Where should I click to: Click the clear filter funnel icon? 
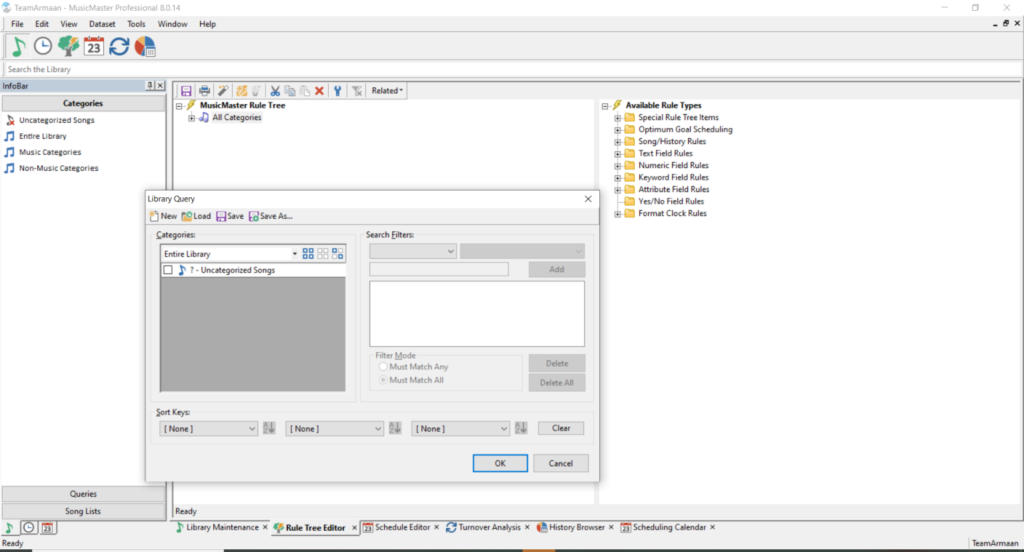pyautogui.click(x=357, y=91)
